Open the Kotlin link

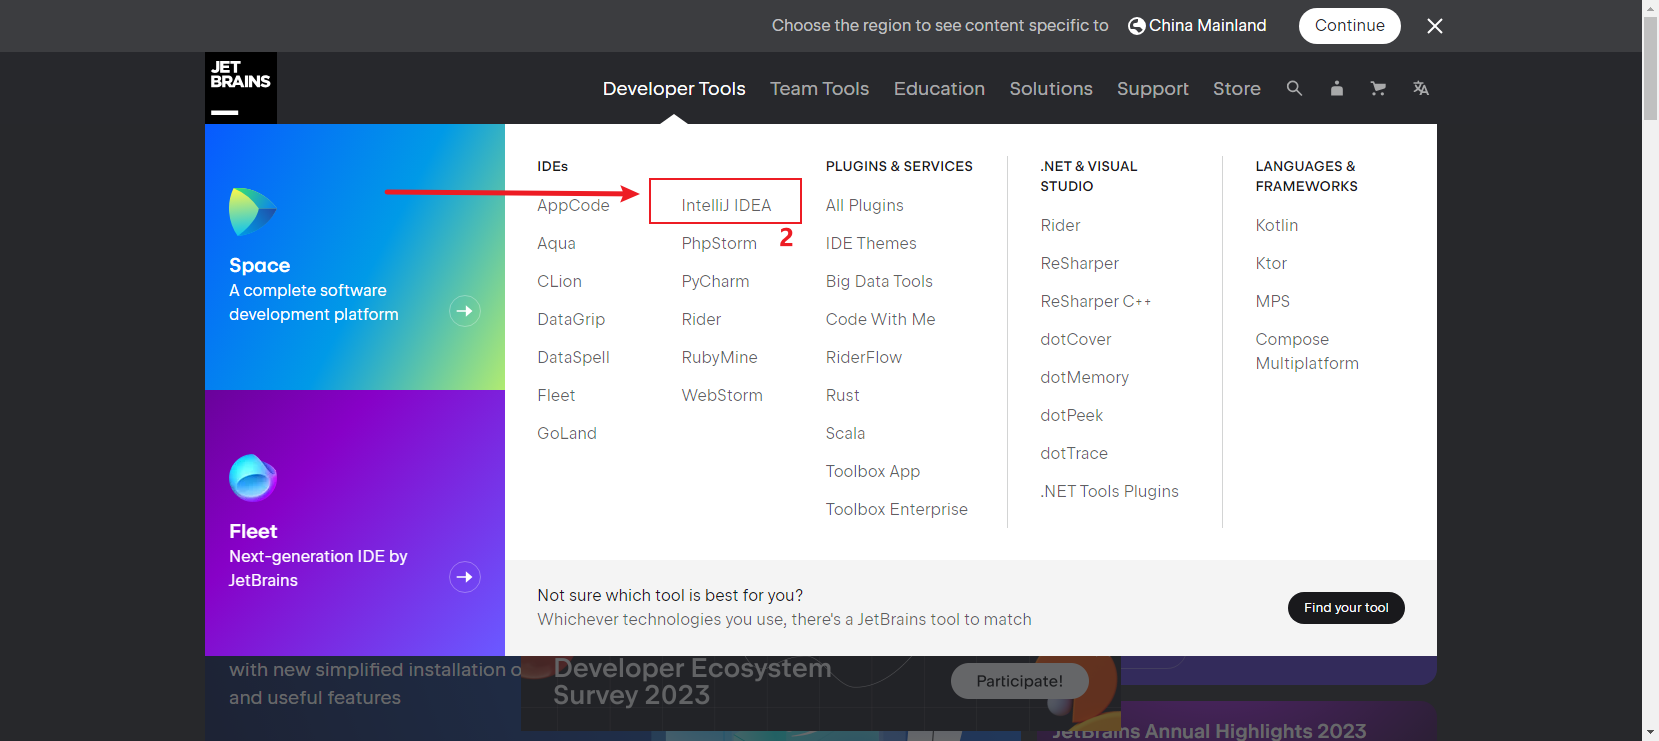pyautogui.click(x=1277, y=225)
